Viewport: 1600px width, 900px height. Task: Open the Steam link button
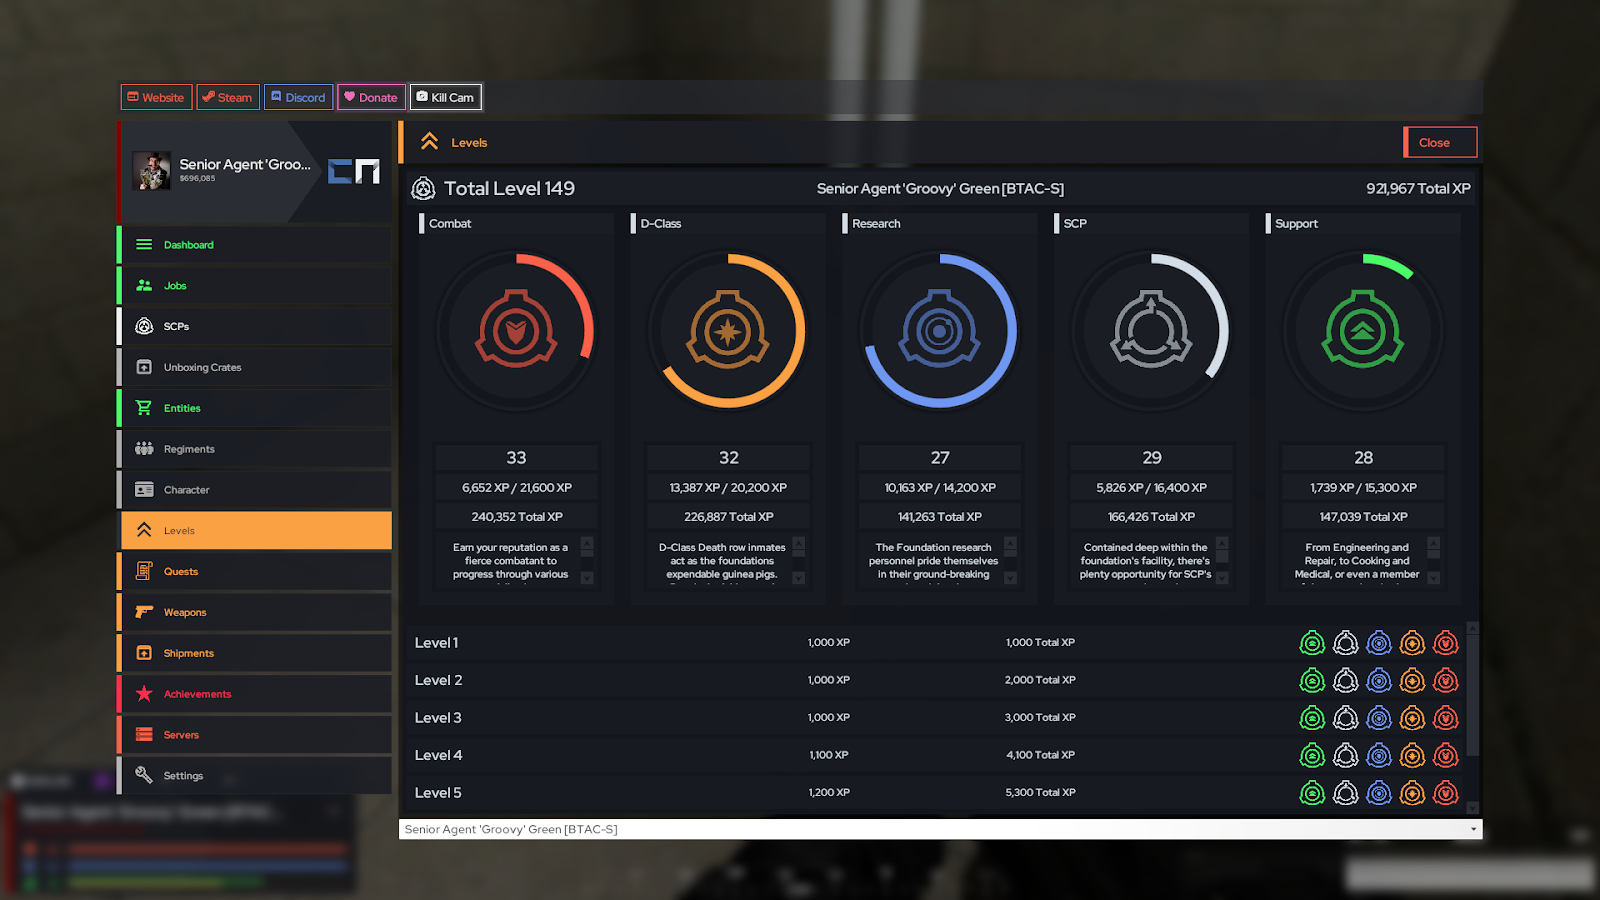tap(228, 97)
